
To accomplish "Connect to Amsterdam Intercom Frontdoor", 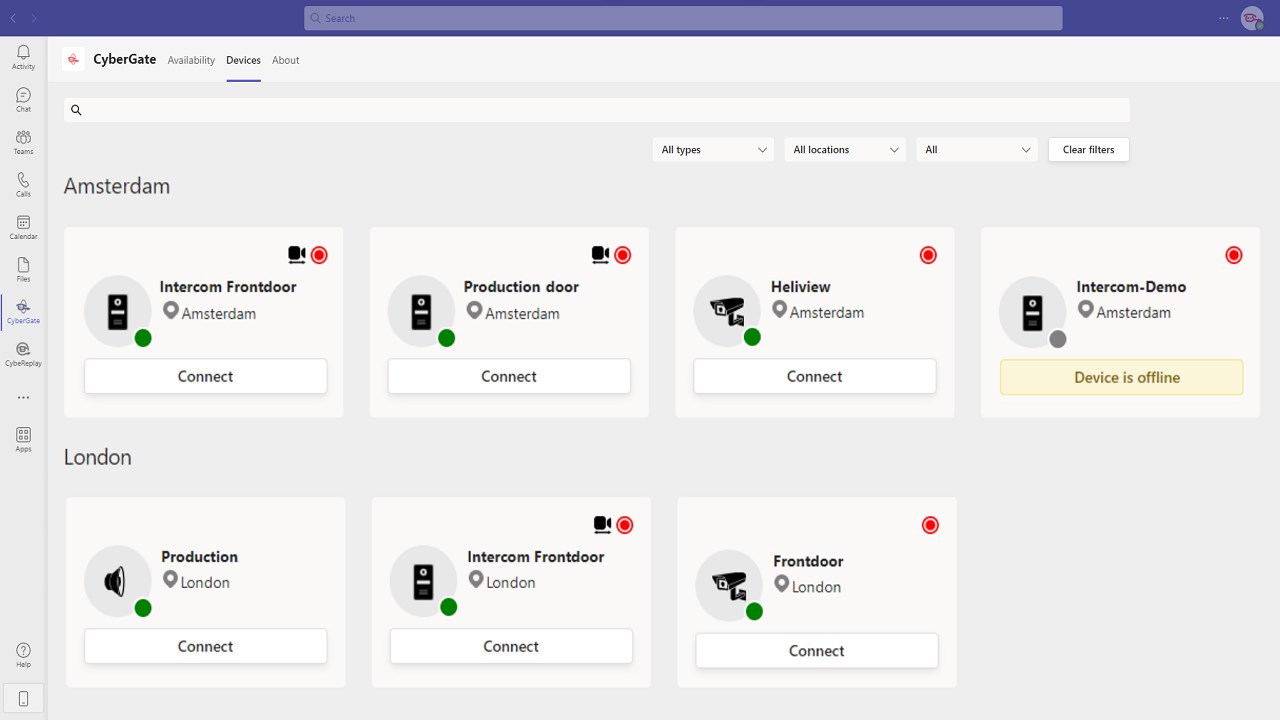I will pyautogui.click(x=206, y=376).
